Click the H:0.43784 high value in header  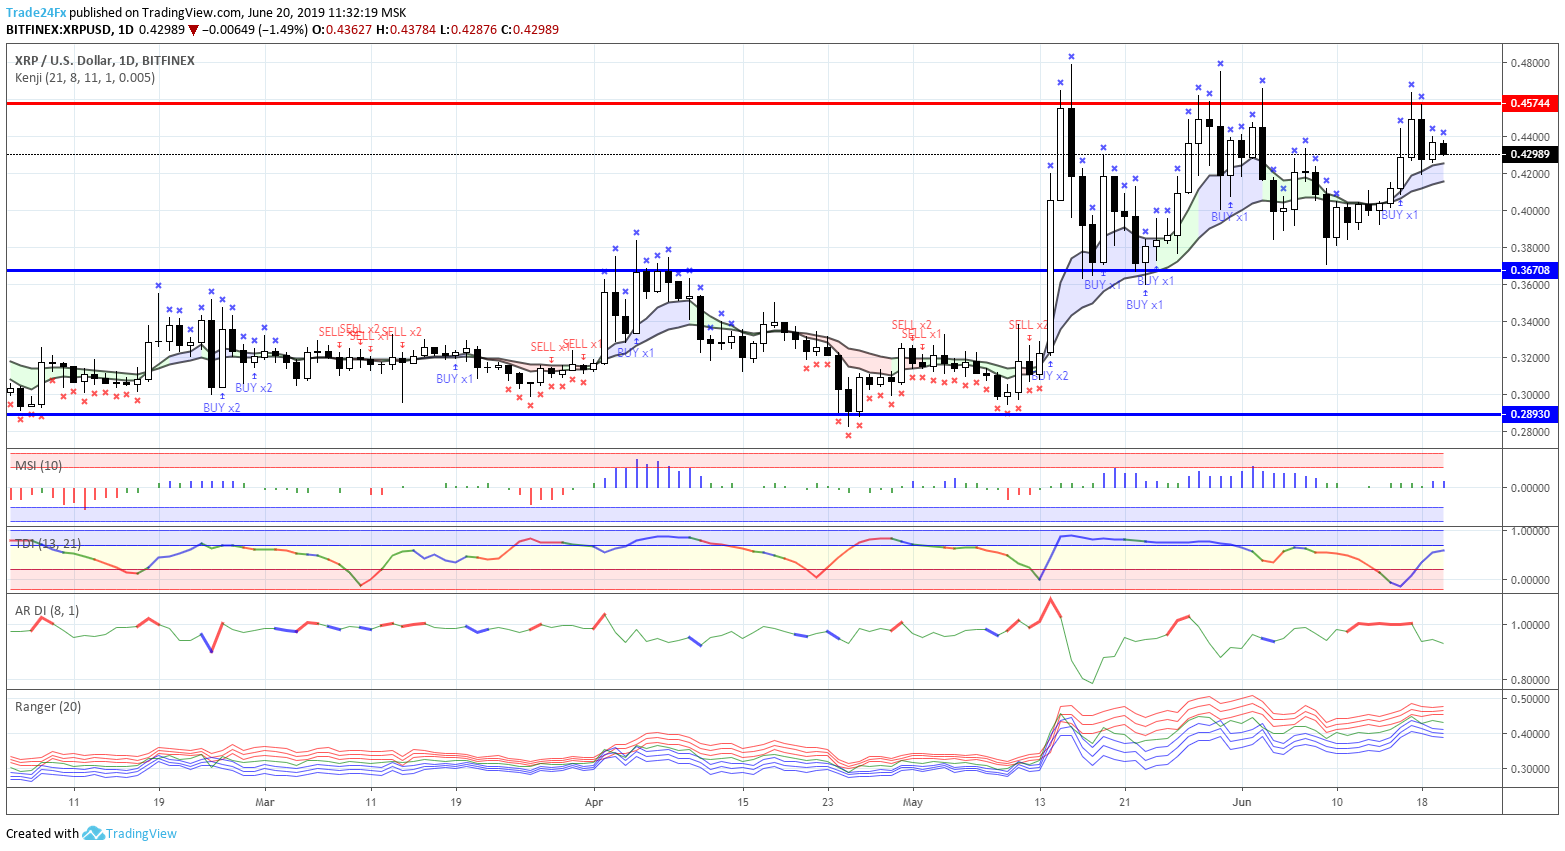406,30
